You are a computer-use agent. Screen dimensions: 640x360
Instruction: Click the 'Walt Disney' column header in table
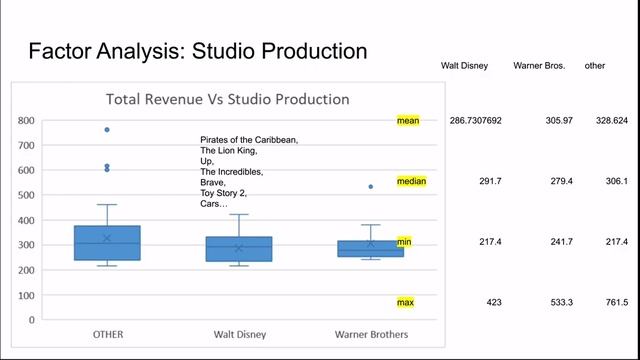tap(464, 66)
